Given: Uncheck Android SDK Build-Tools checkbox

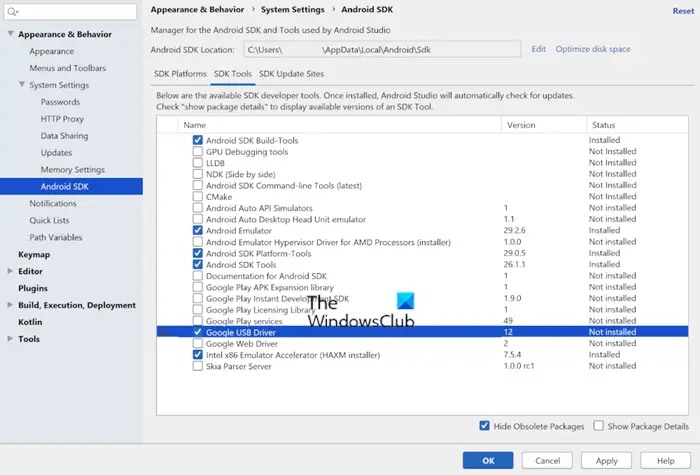Looking at the screenshot, I should click(x=198, y=140).
